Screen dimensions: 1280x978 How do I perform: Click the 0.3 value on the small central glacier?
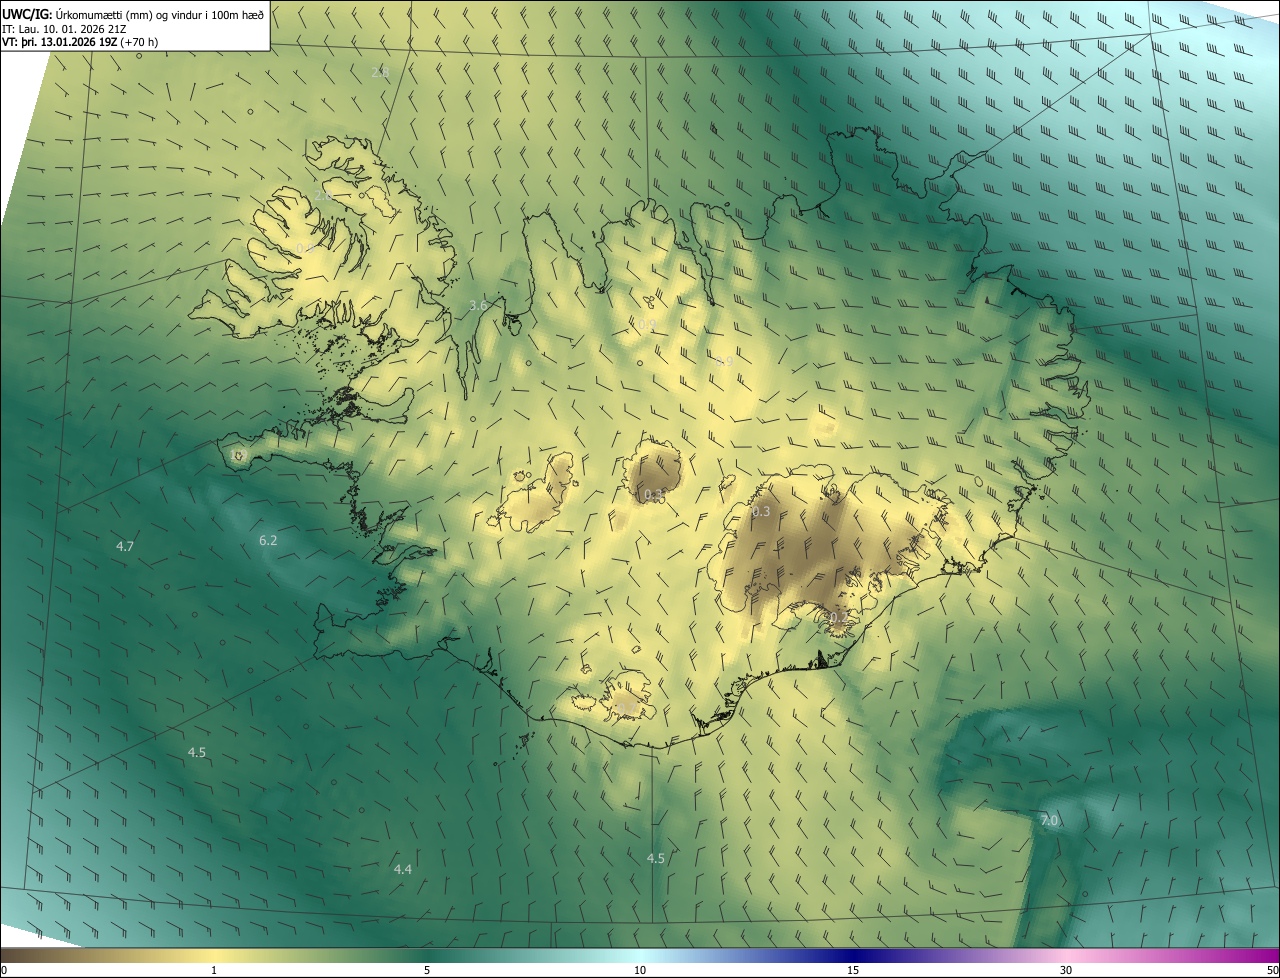point(654,495)
